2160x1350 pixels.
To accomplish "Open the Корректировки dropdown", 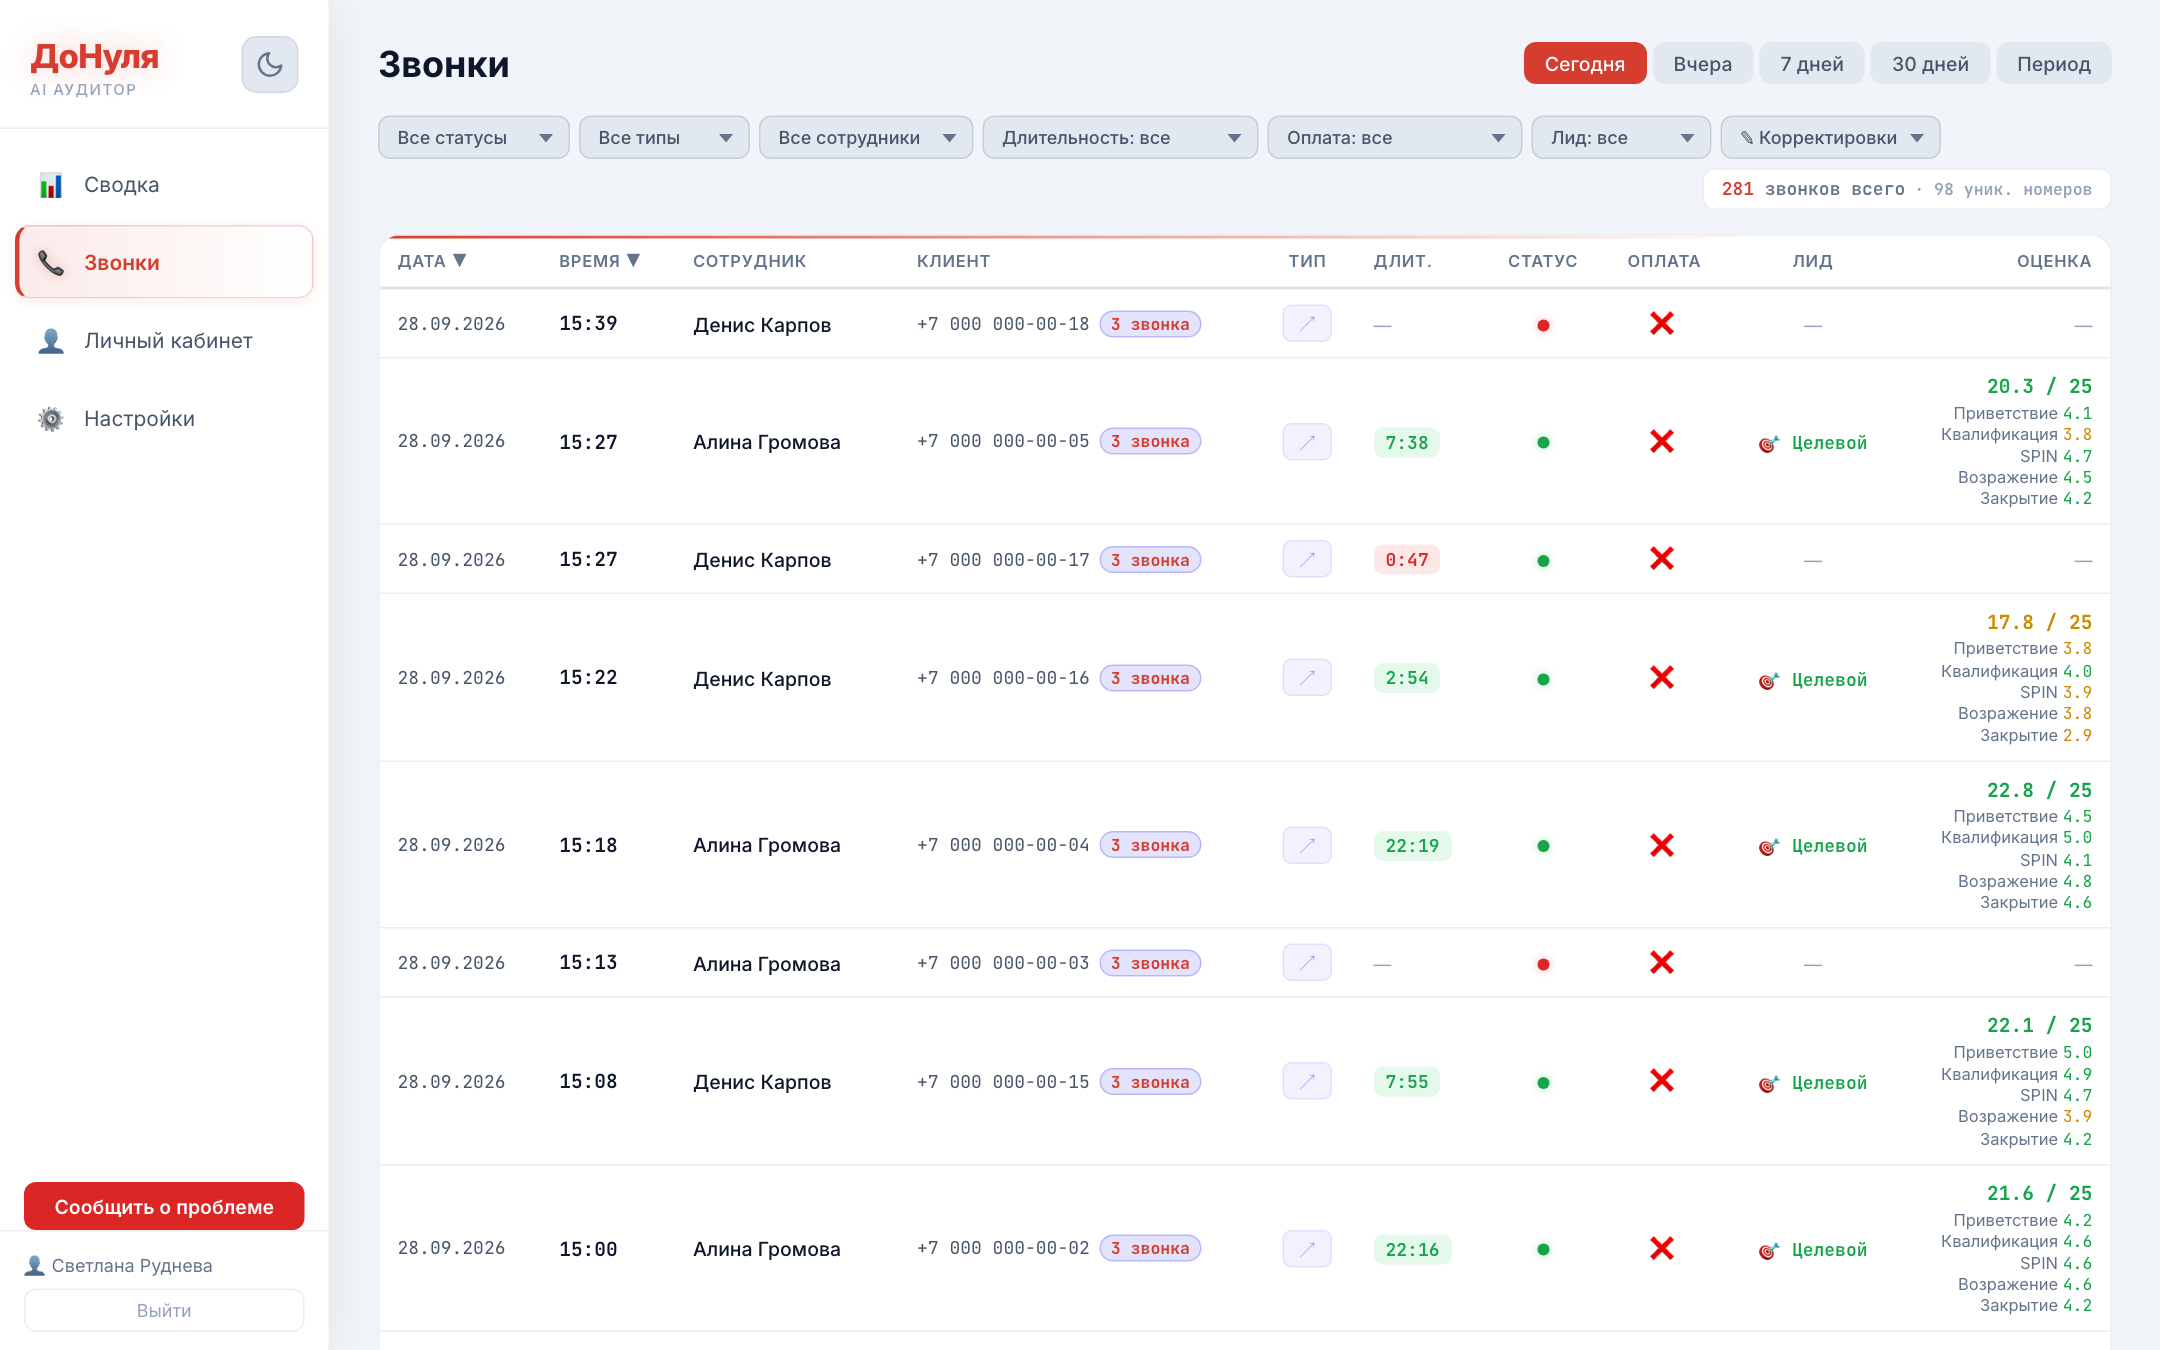I will pos(1830,138).
